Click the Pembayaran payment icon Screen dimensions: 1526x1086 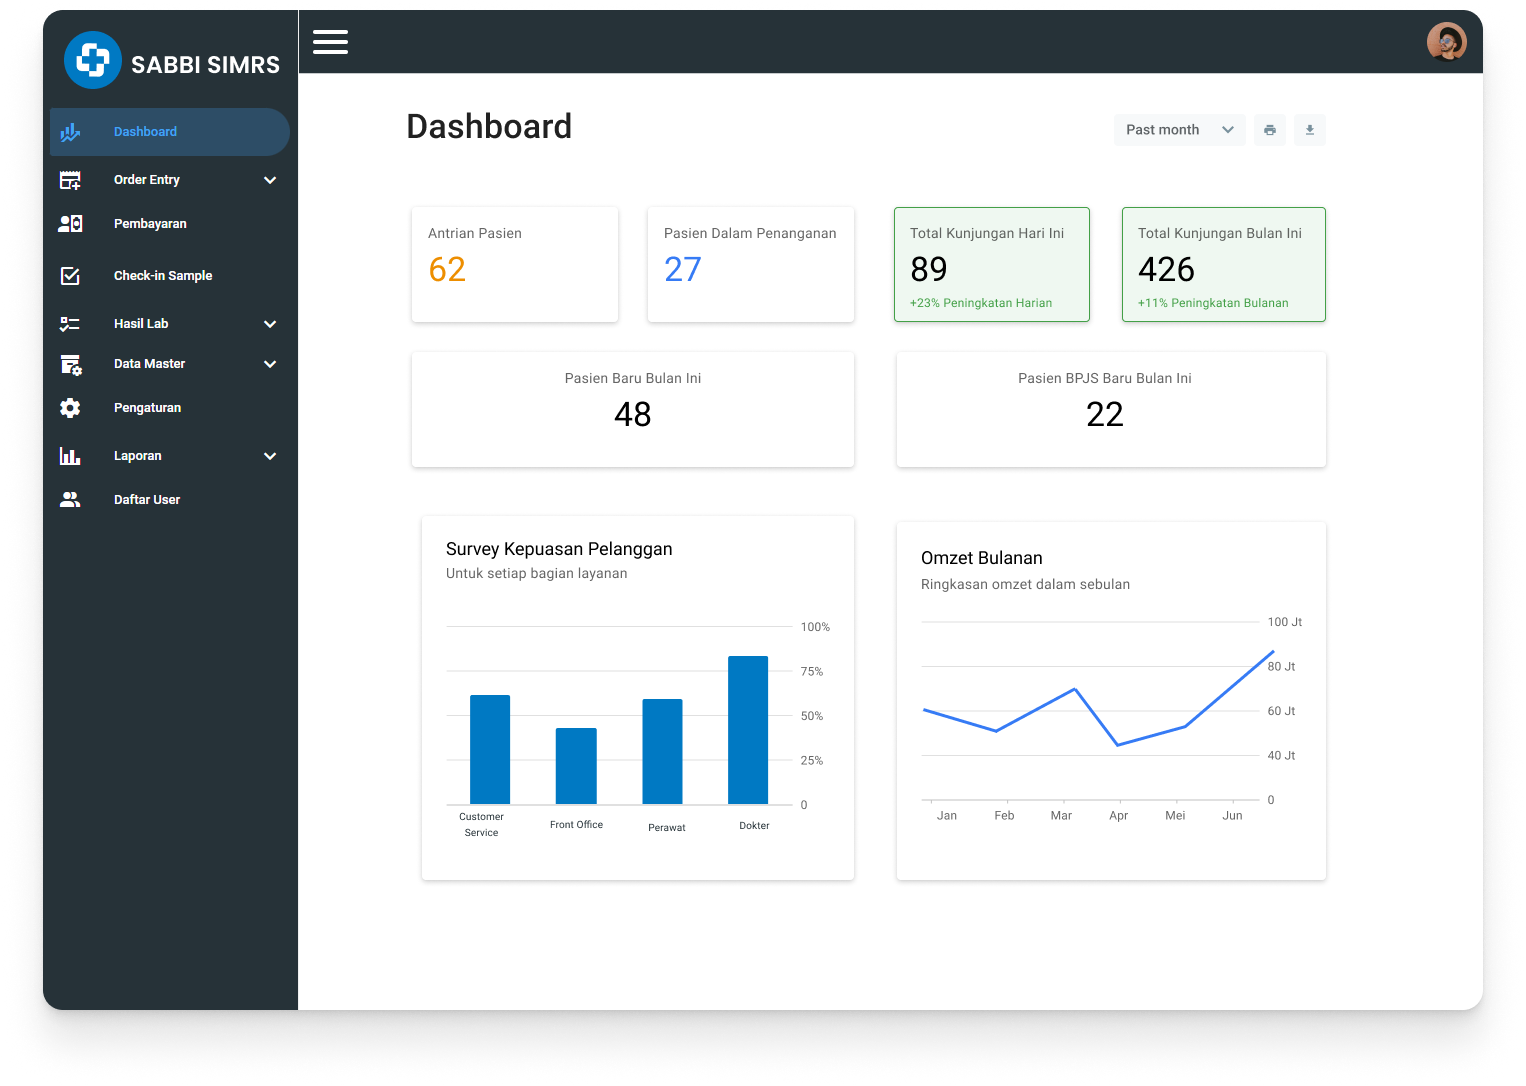(70, 224)
